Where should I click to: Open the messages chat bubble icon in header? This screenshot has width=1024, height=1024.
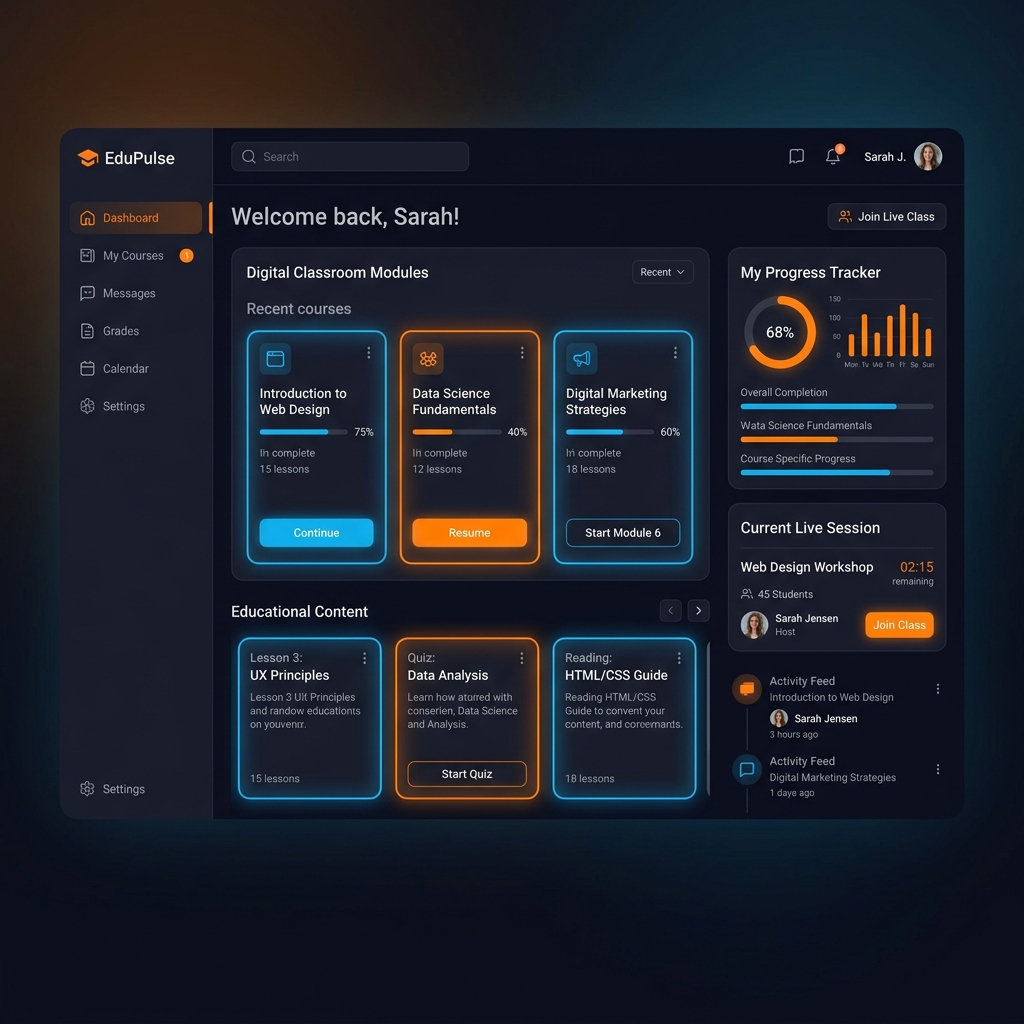pos(796,156)
